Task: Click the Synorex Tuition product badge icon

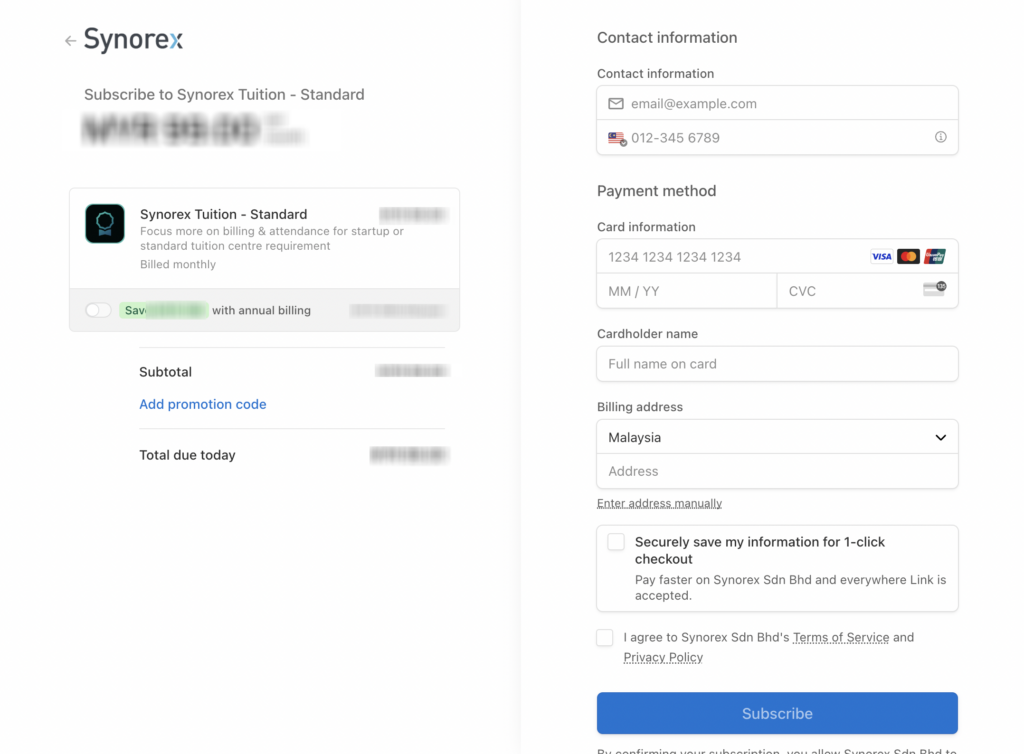Action: [x=104, y=223]
